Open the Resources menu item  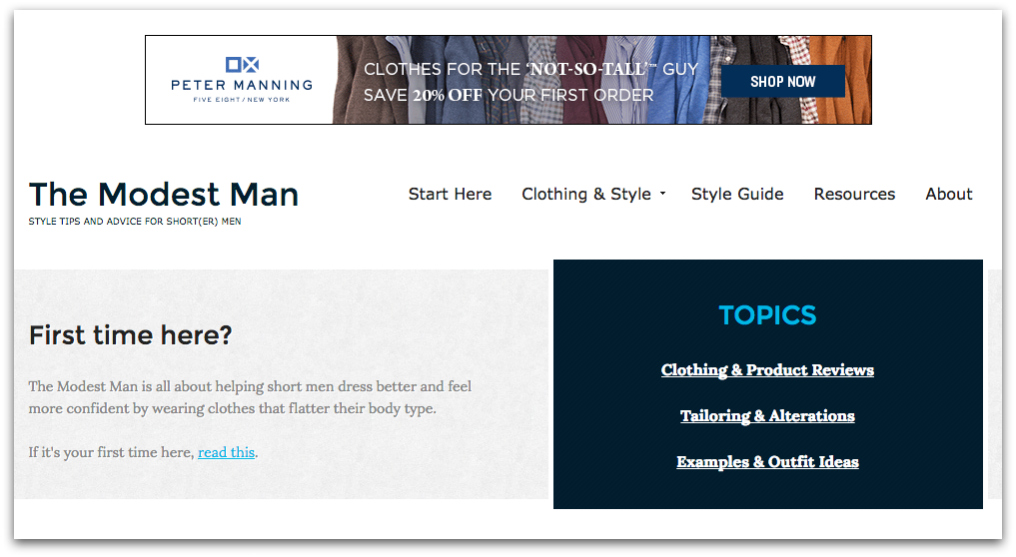[x=854, y=194]
